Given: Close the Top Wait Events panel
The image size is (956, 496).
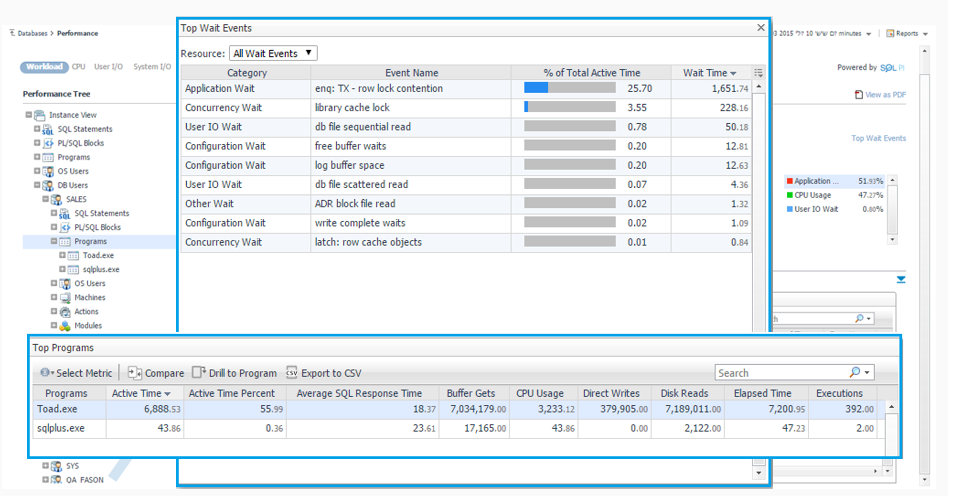Looking at the screenshot, I should pos(761,28).
